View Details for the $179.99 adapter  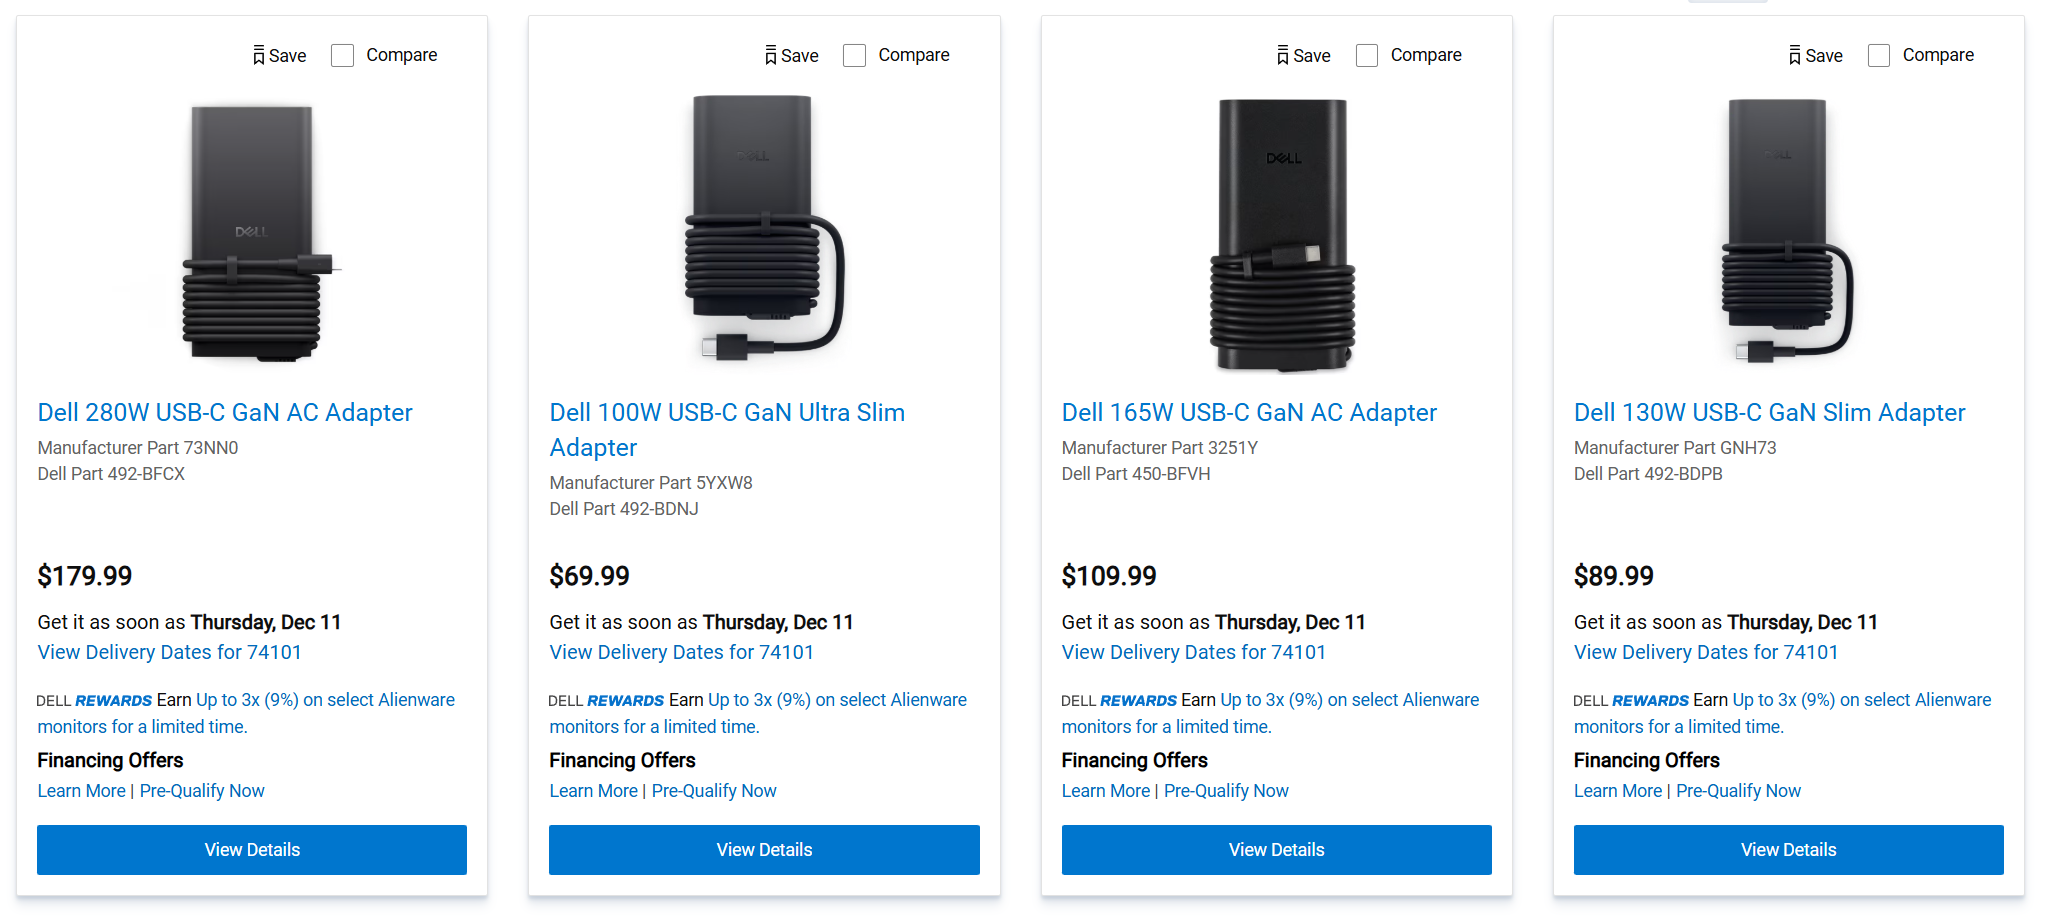pyautogui.click(x=252, y=850)
